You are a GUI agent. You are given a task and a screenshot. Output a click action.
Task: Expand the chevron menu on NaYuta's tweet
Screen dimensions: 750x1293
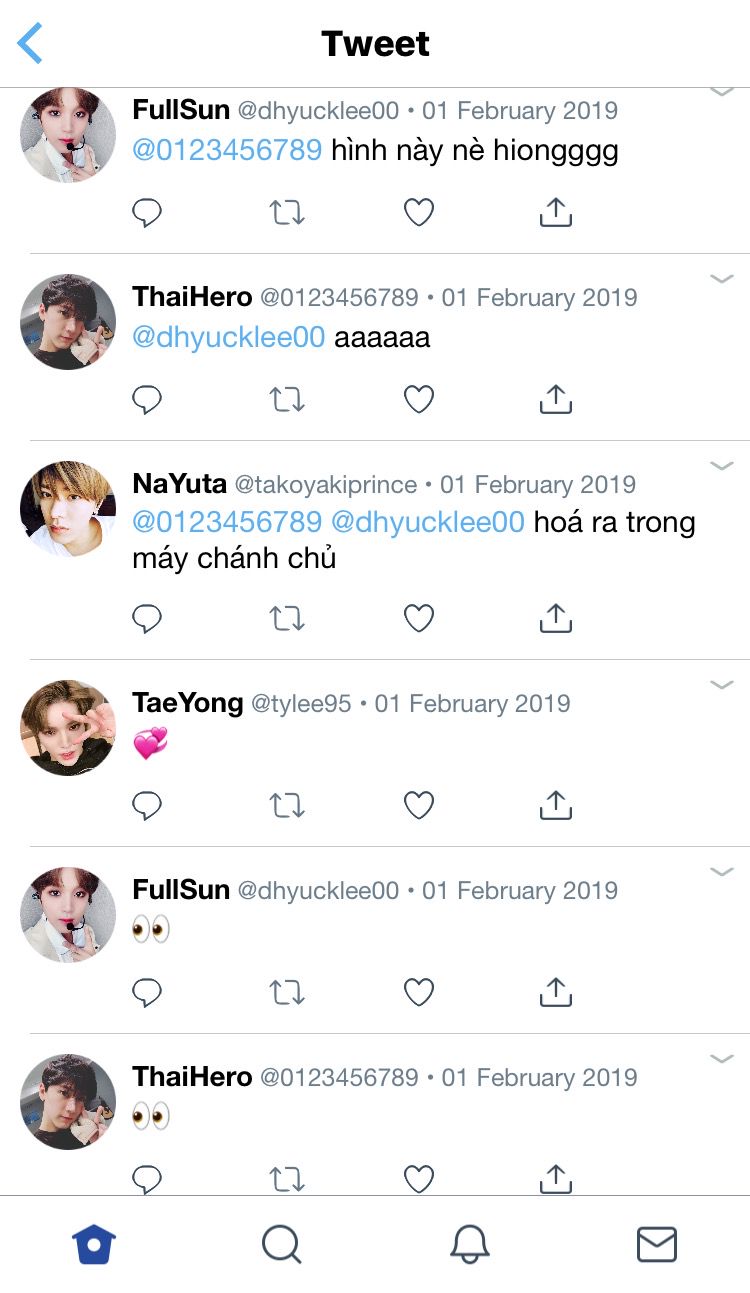click(x=722, y=466)
